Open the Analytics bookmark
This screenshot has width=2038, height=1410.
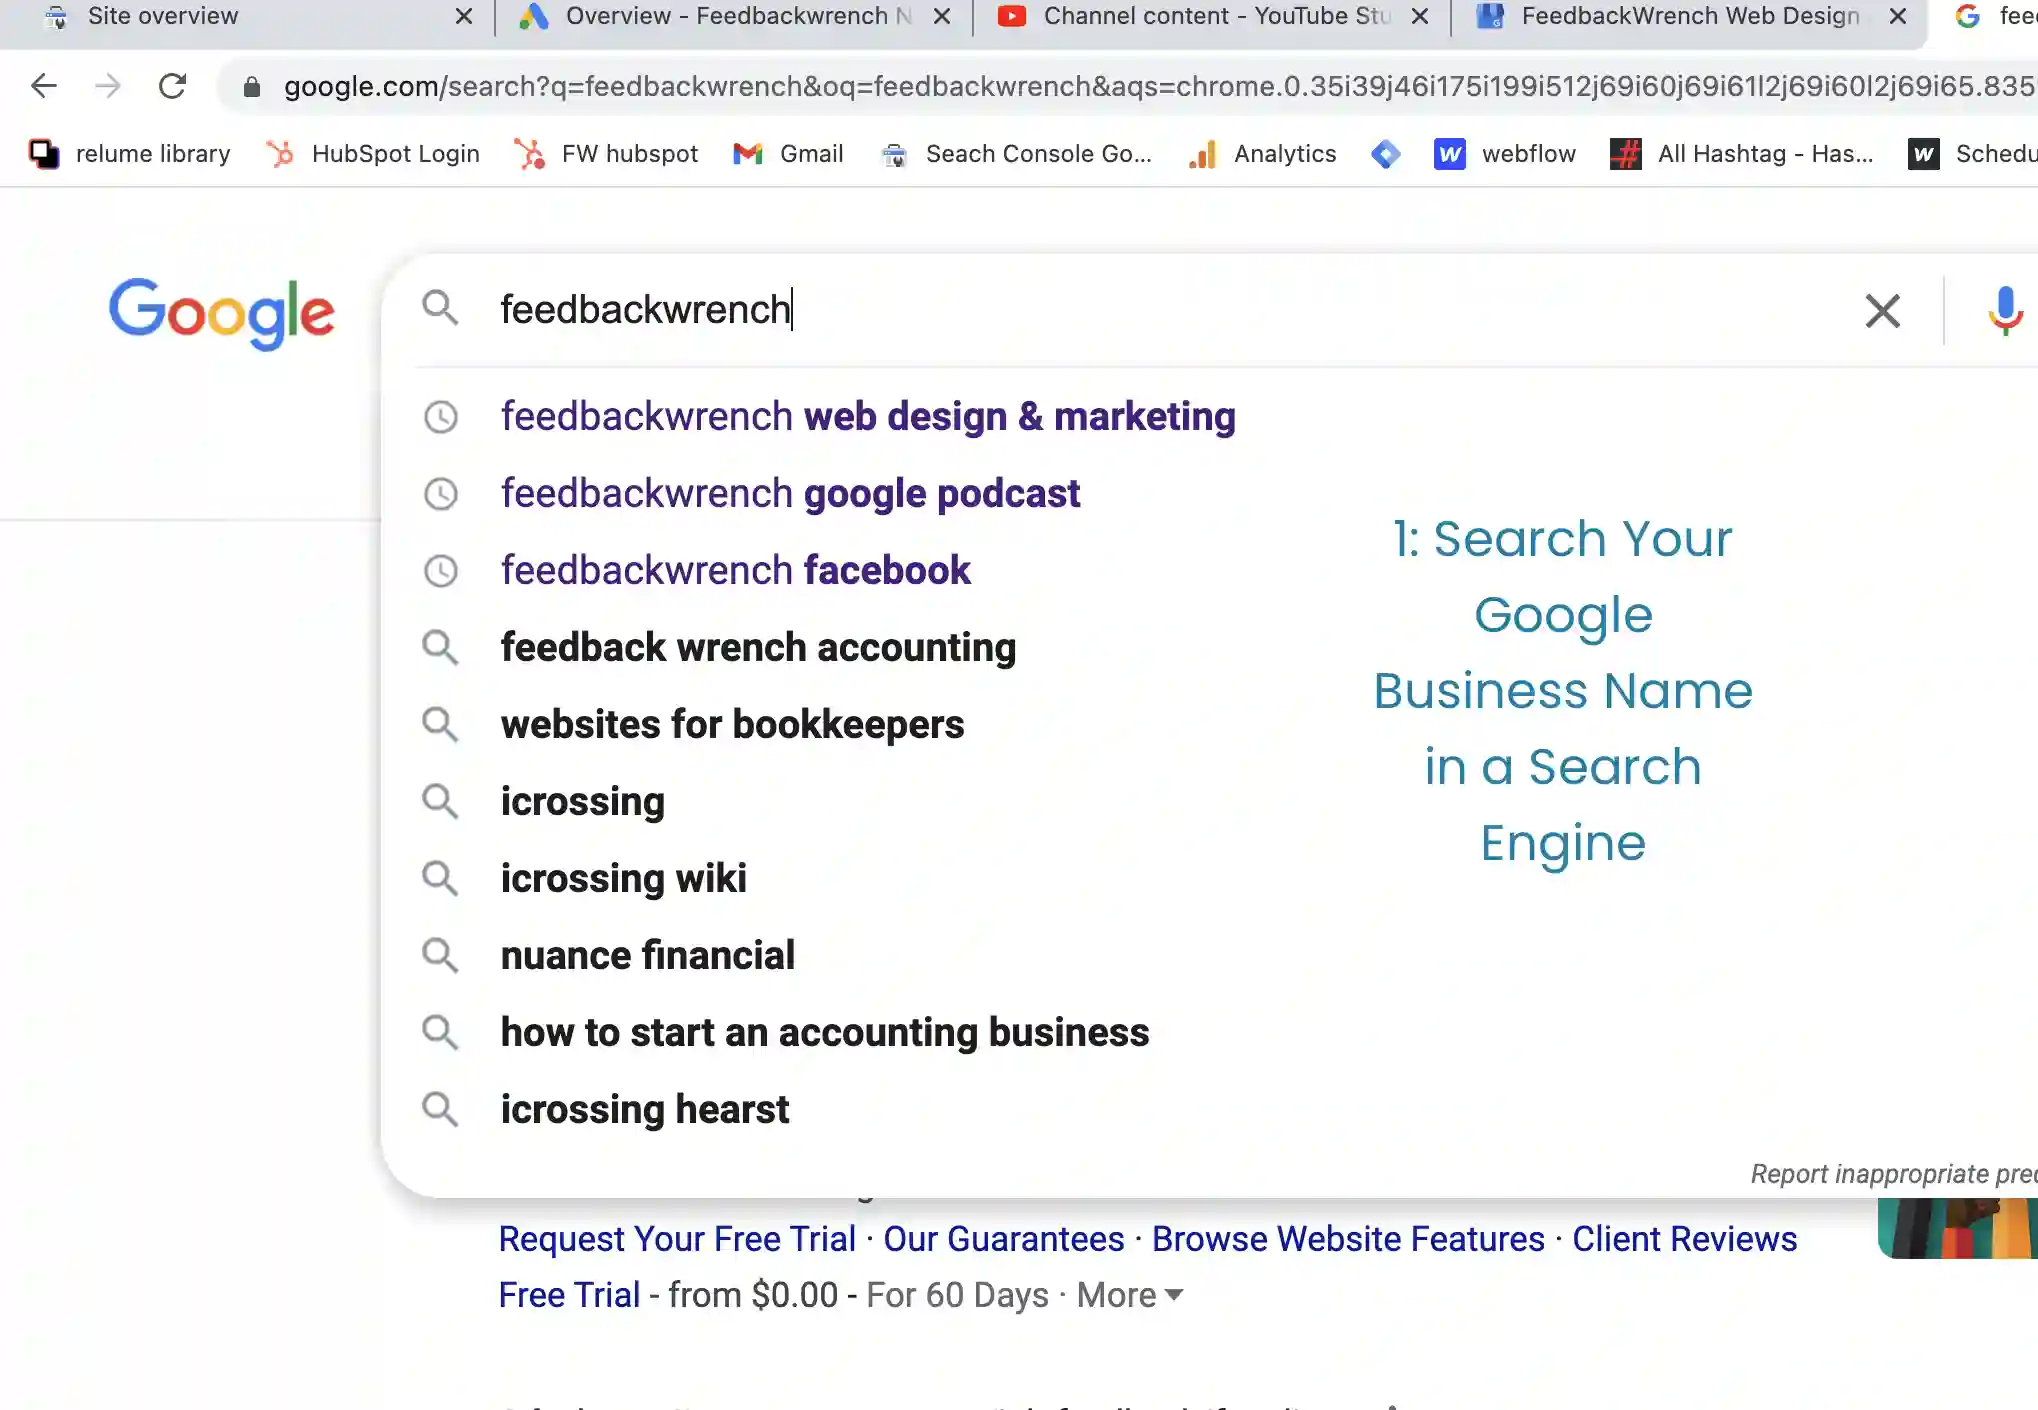(x=1262, y=153)
